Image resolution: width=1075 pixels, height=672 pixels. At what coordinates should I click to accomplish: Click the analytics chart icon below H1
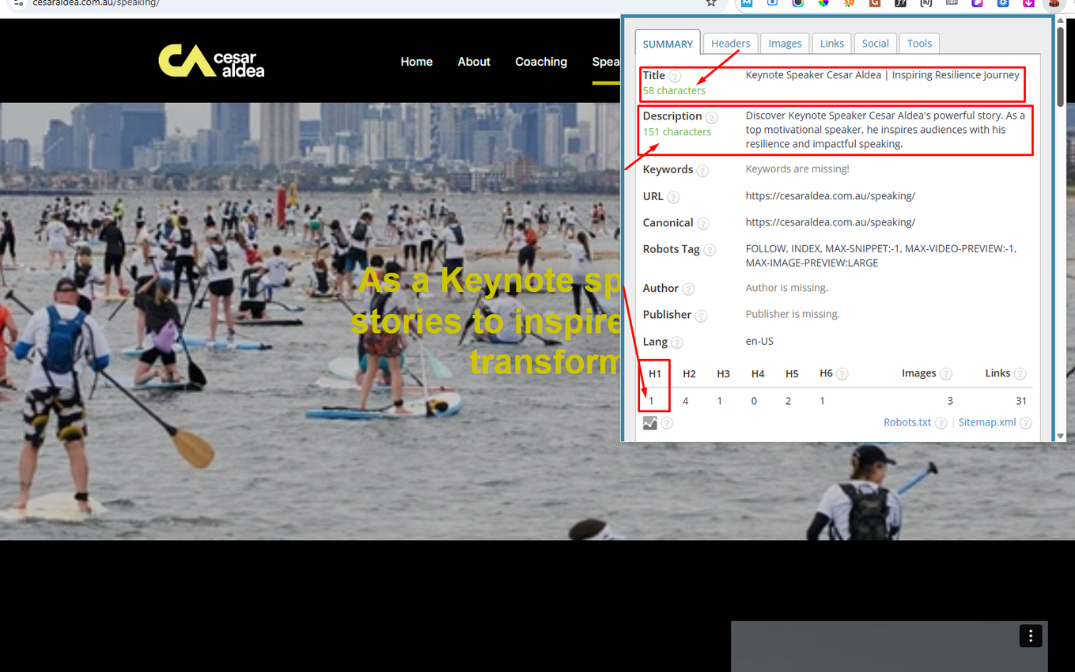click(650, 423)
